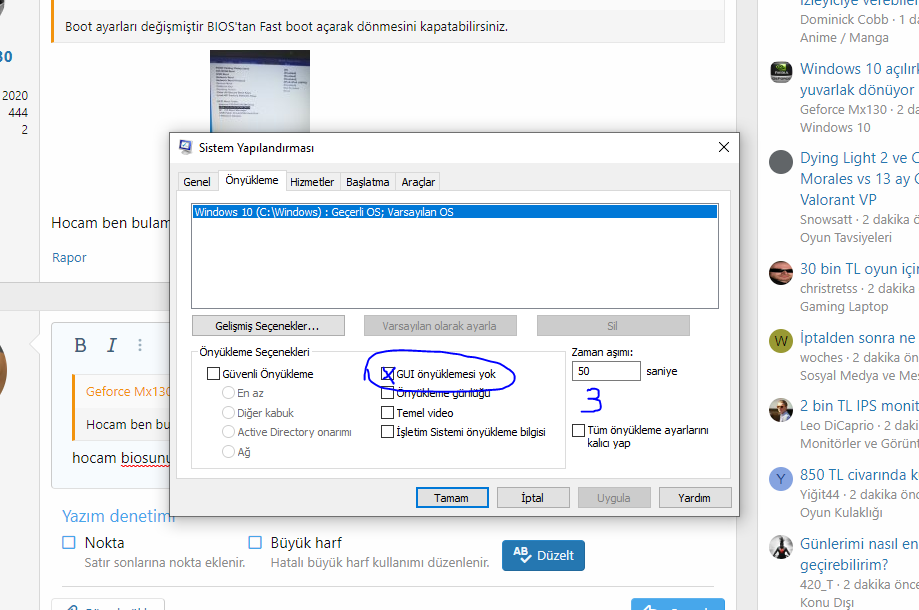Open thread Günlerimi nasıl en geçirebilirim
919x610 pixels.
tap(859, 554)
